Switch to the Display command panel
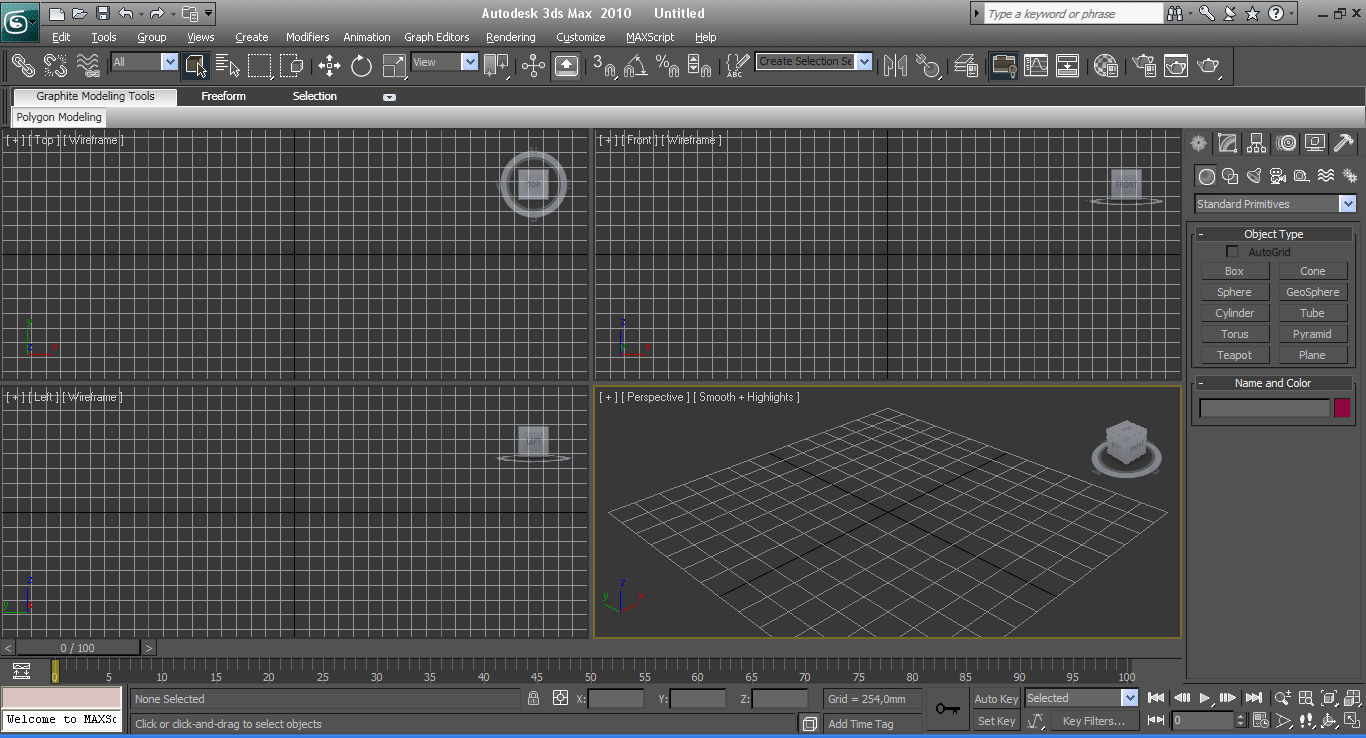Screen dimensions: 1366x738 point(1316,143)
